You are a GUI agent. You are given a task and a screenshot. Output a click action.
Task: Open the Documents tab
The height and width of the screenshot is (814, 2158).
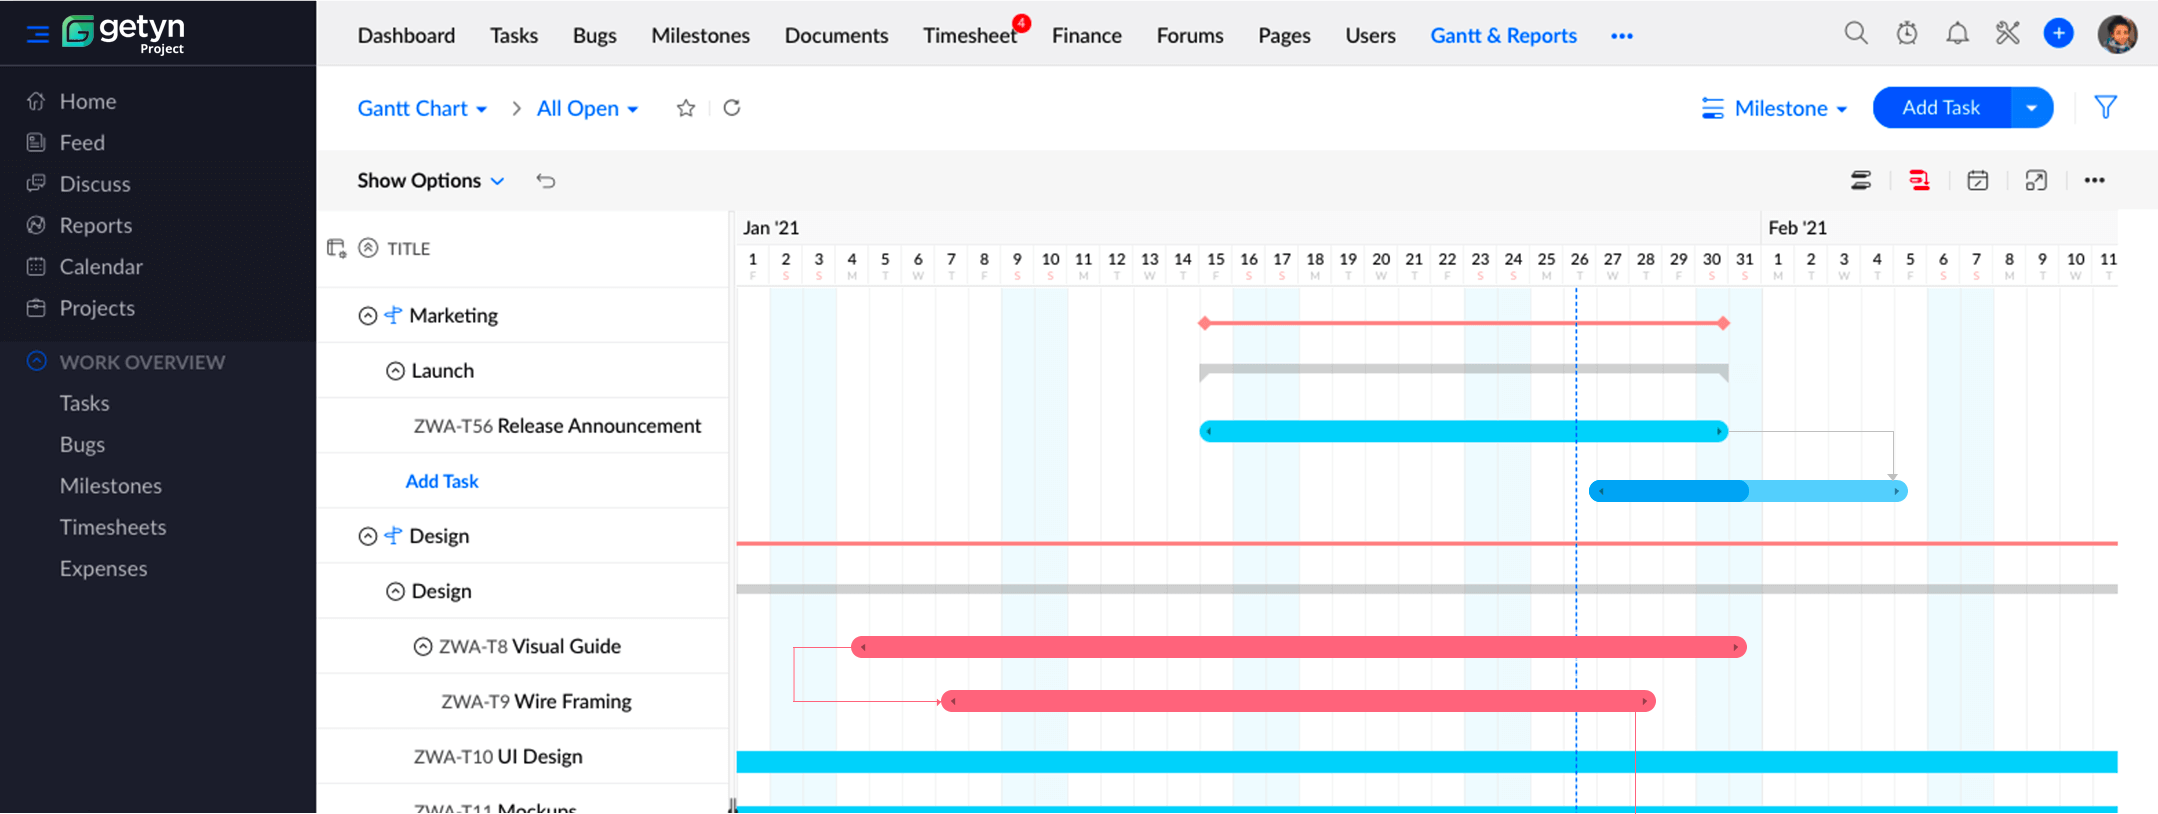[836, 35]
